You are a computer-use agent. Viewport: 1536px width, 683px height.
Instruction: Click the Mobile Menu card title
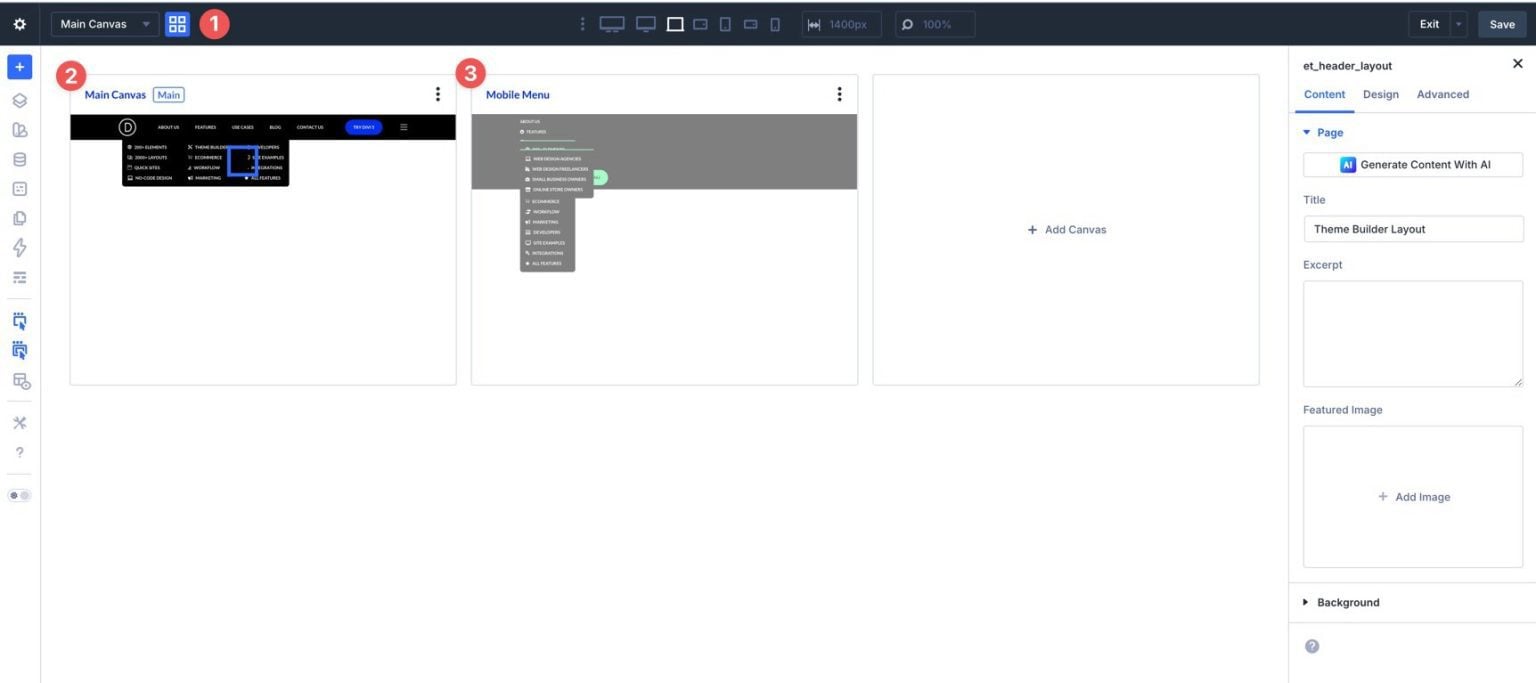click(517, 95)
